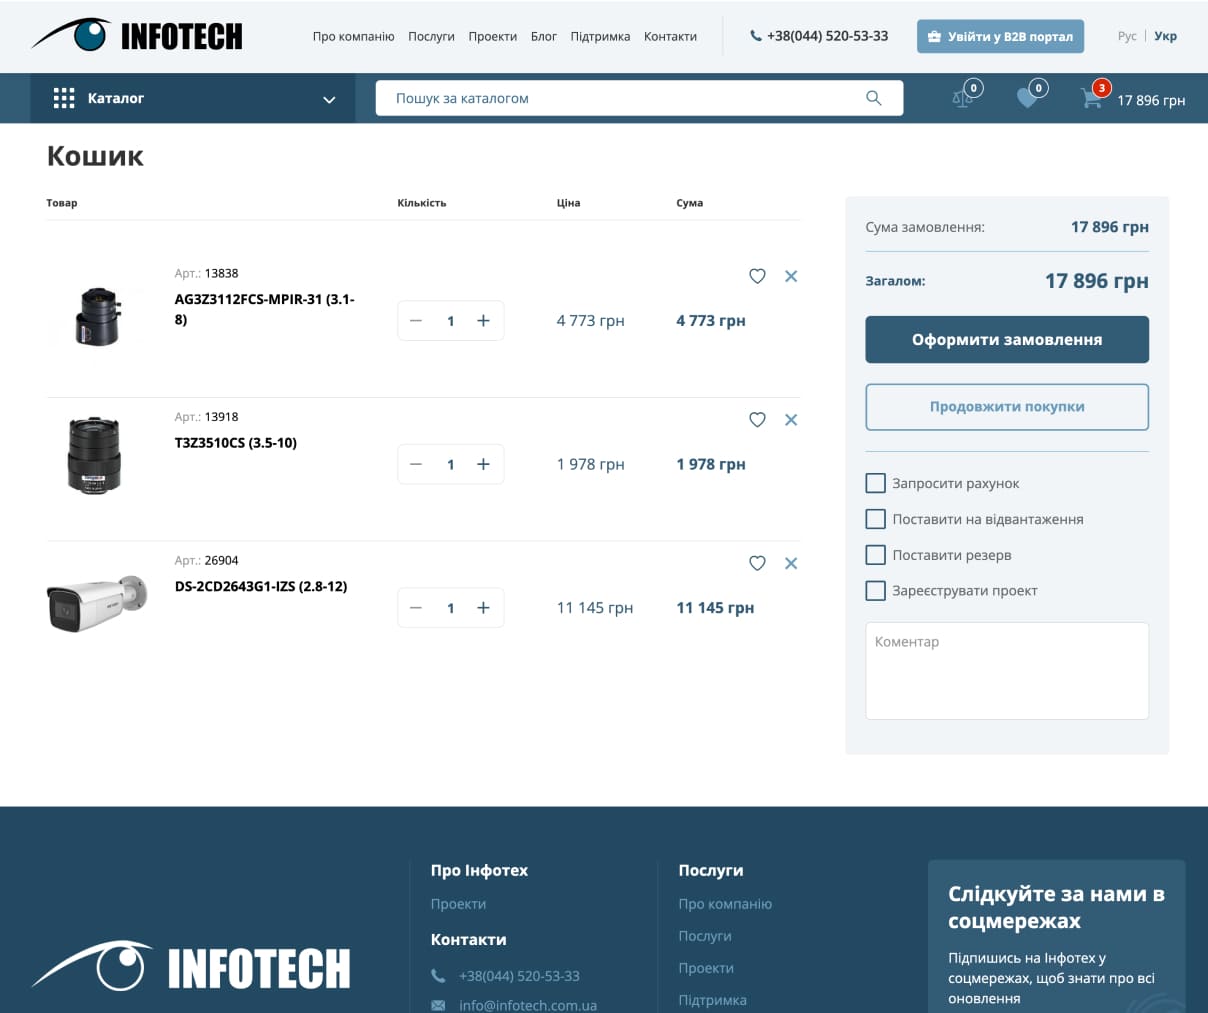This screenshot has width=1208, height=1013.
Task: Click the compare scales icon in header
Action: 963,98
